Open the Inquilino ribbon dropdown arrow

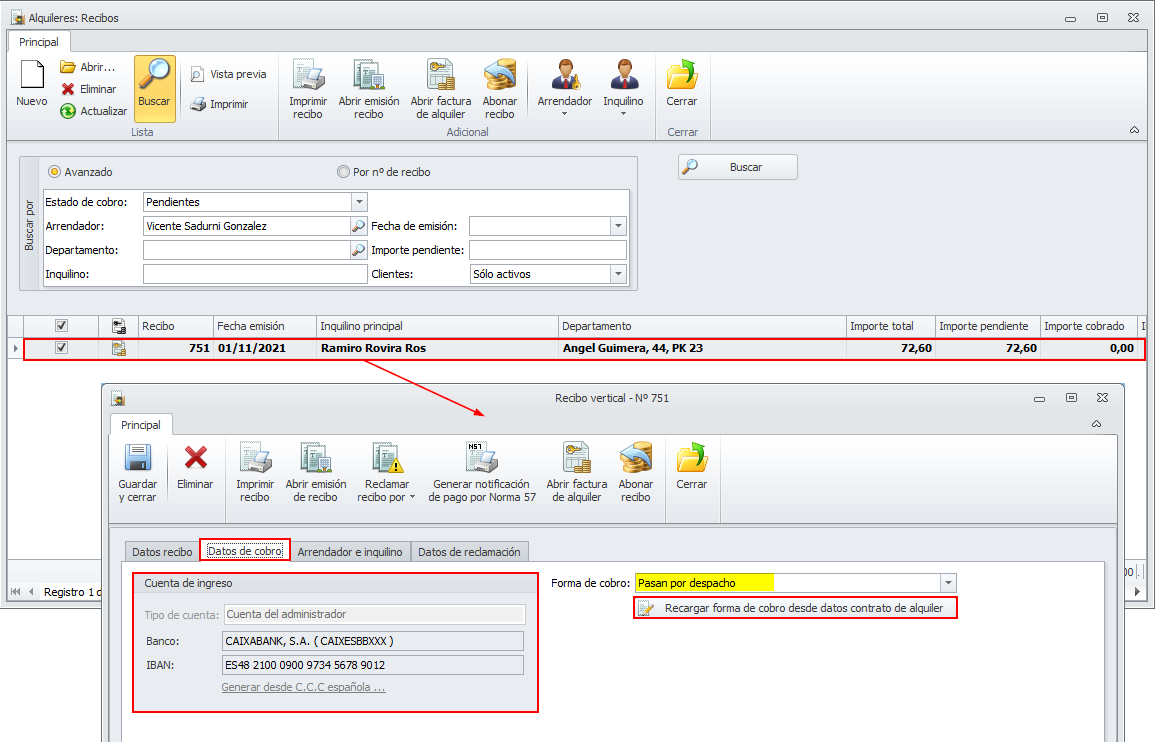click(x=624, y=114)
